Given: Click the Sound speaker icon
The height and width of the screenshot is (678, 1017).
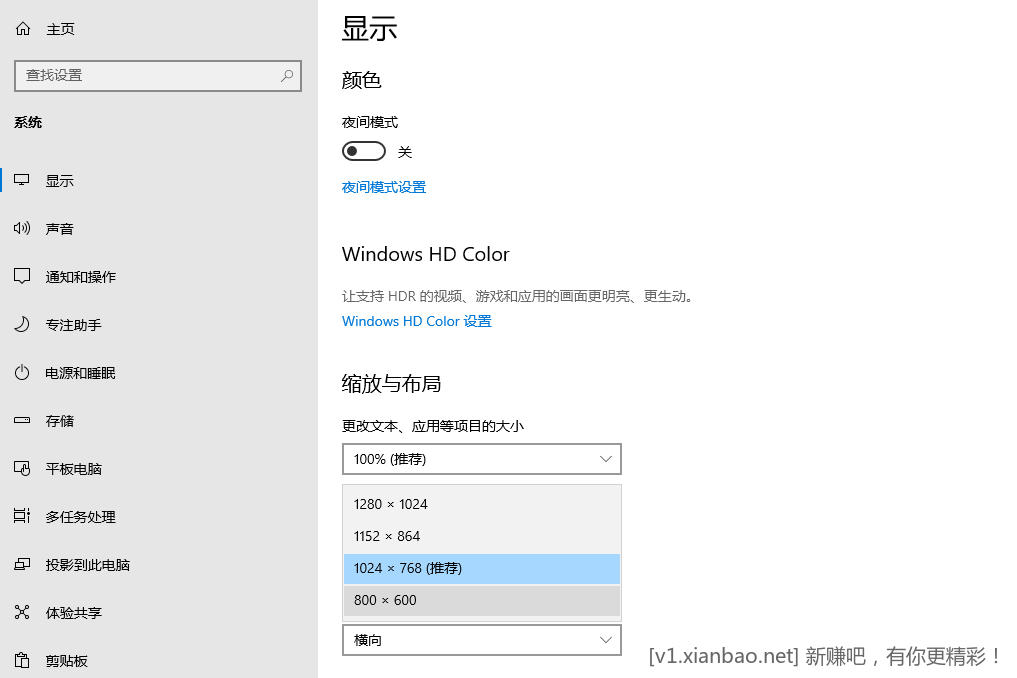Looking at the screenshot, I should click(22, 228).
